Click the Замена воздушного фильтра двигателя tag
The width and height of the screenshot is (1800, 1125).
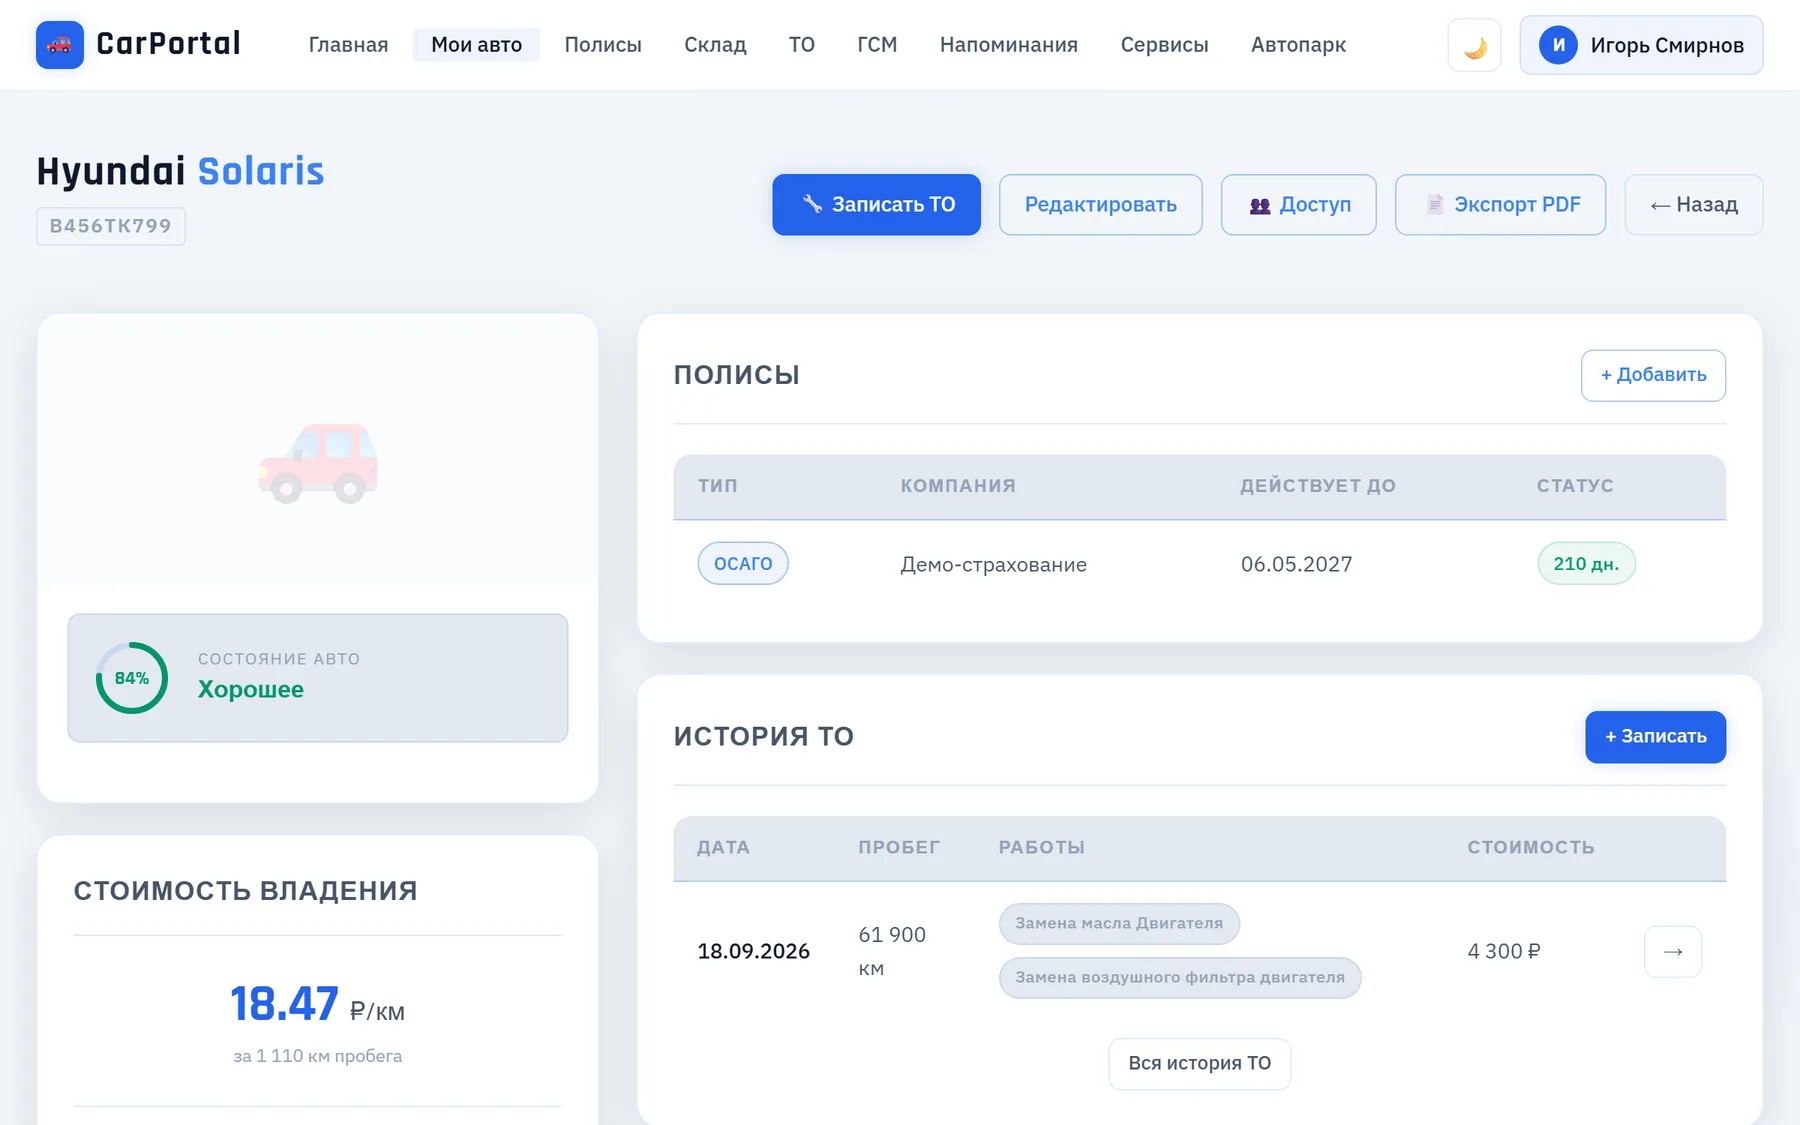[x=1180, y=978]
